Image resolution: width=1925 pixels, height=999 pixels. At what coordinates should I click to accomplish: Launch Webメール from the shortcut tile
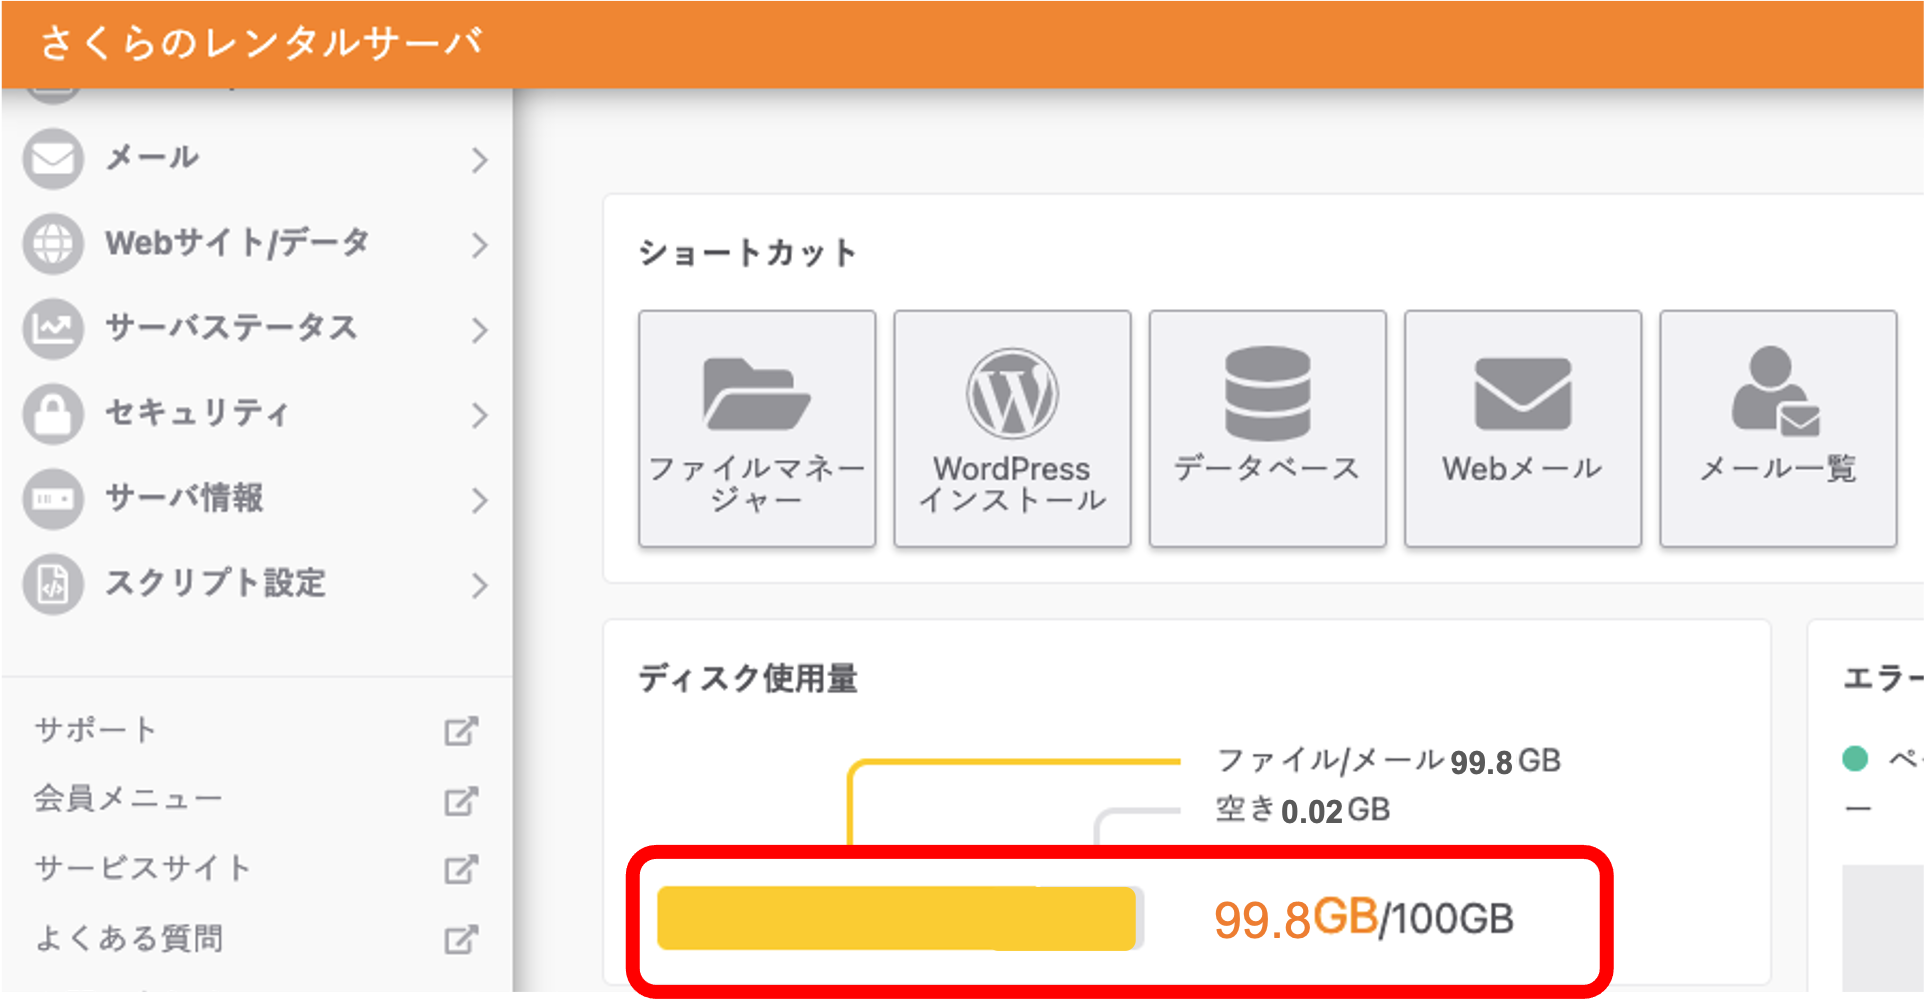(x=1521, y=428)
